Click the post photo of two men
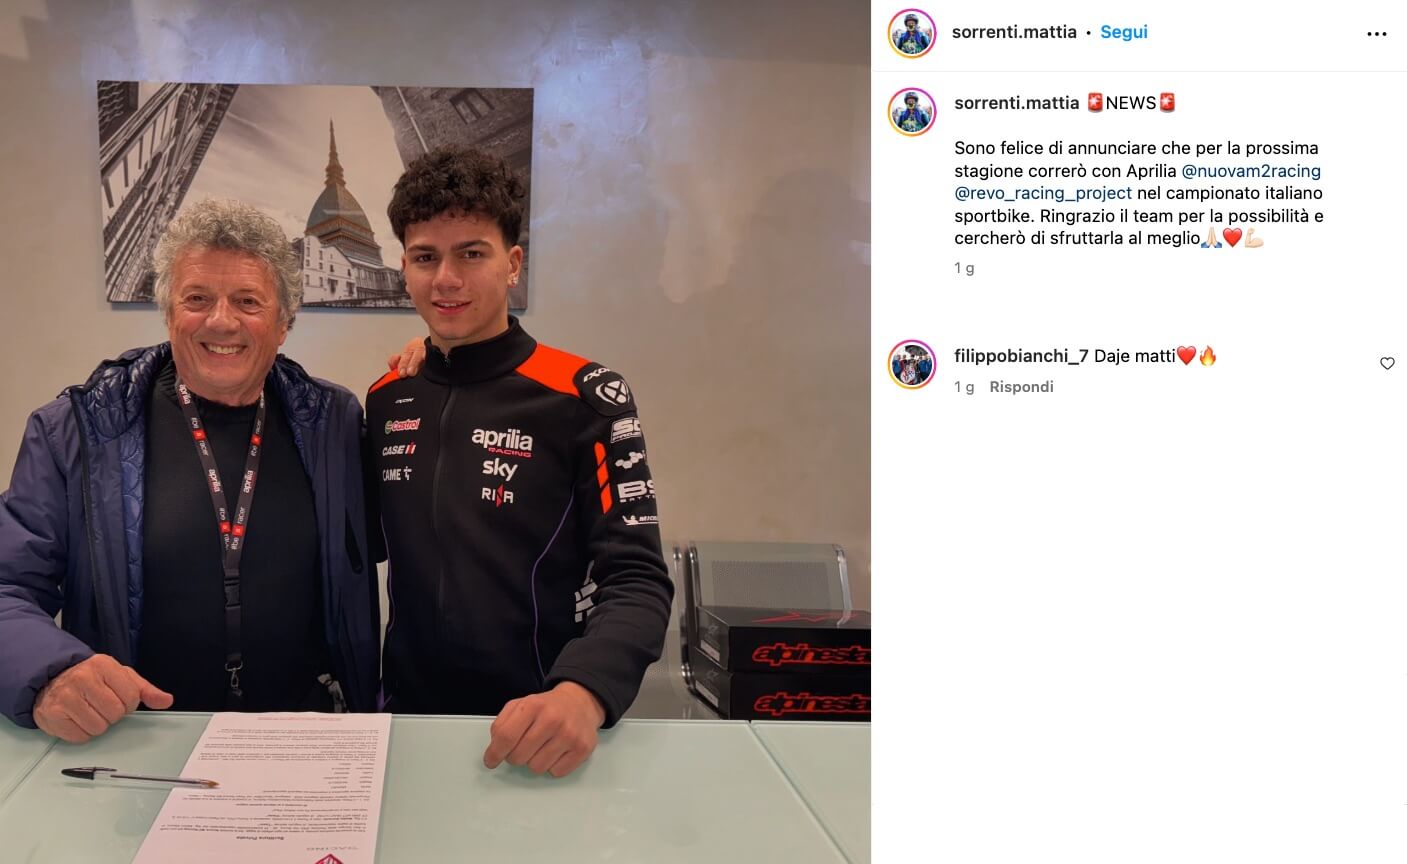The image size is (1407, 864). tap(435, 432)
